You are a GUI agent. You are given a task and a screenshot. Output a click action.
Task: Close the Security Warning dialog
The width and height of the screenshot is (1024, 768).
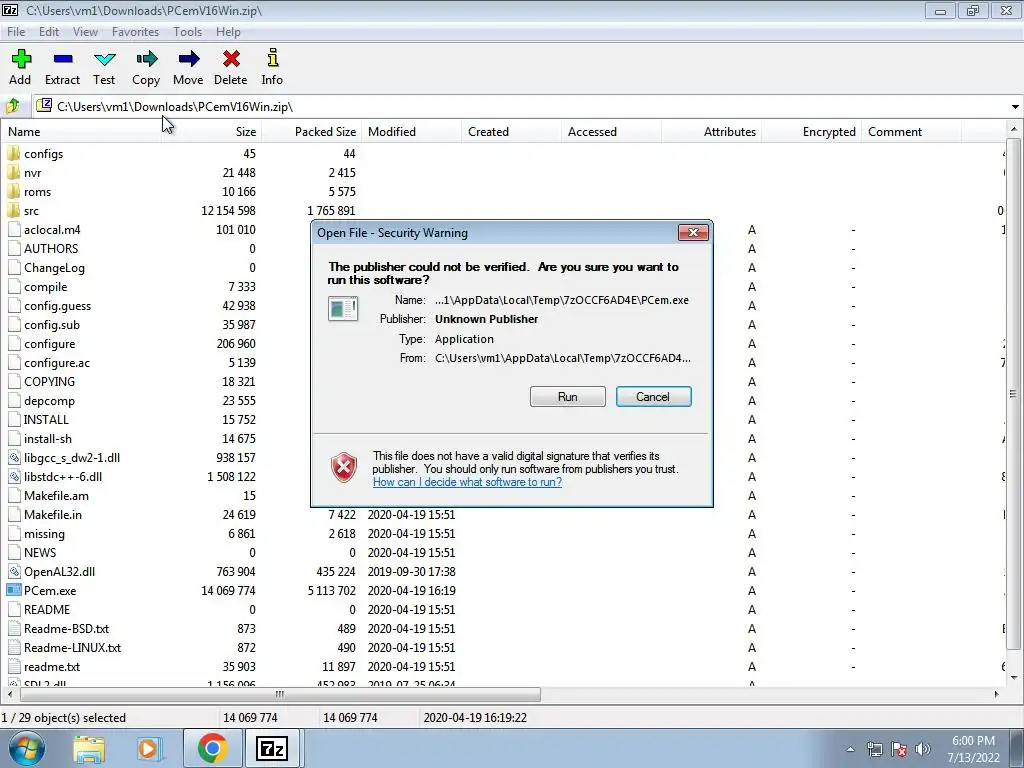(693, 232)
